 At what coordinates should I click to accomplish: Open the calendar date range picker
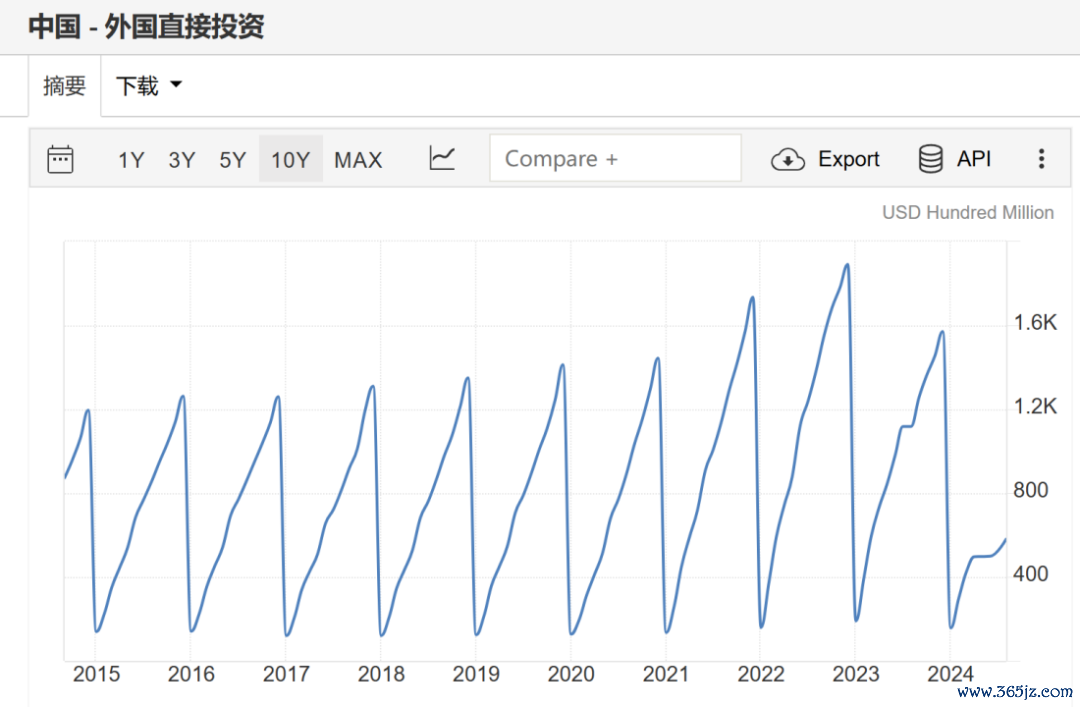[60, 159]
